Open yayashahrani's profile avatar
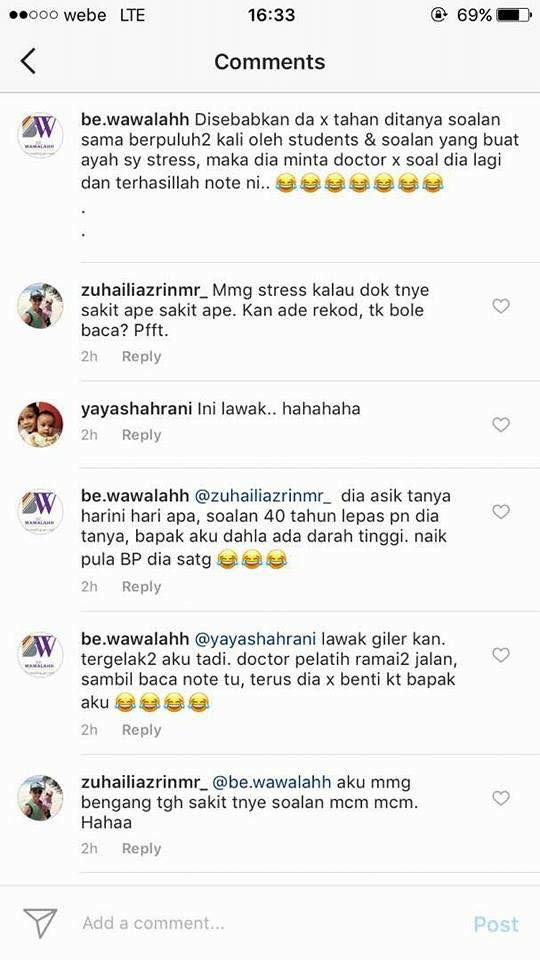 [x=40, y=424]
